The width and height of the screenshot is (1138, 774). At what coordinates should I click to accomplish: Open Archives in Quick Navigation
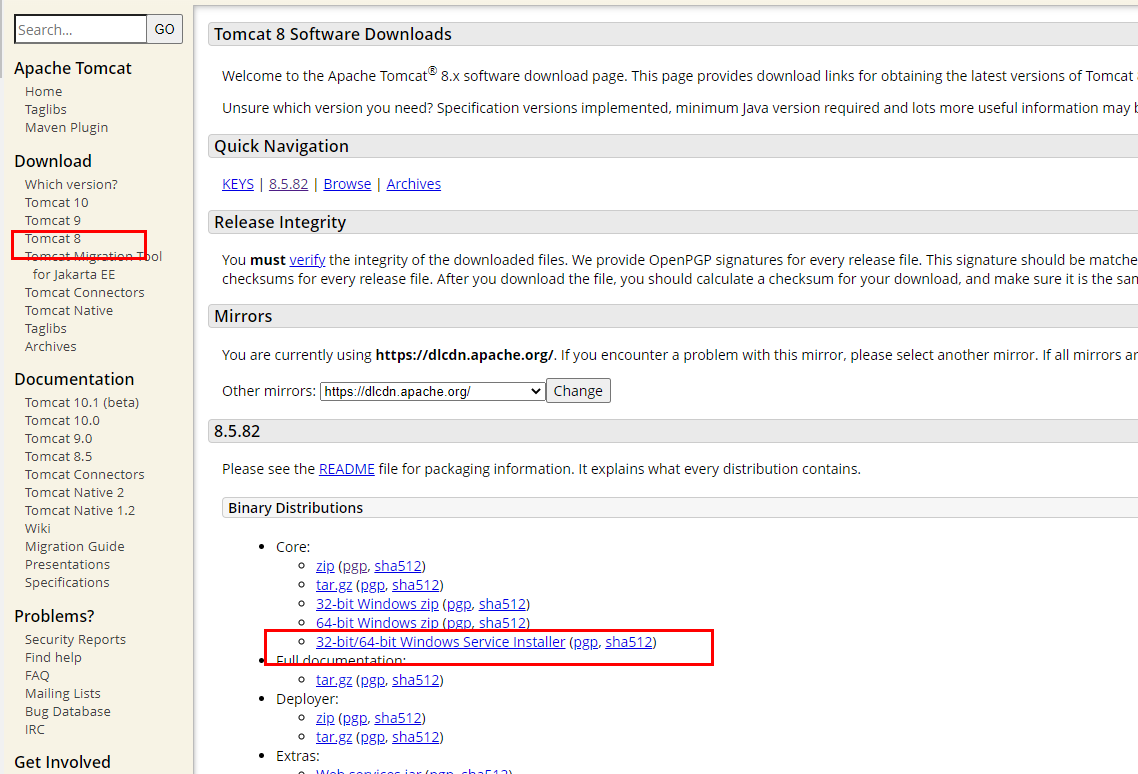(414, 184)
